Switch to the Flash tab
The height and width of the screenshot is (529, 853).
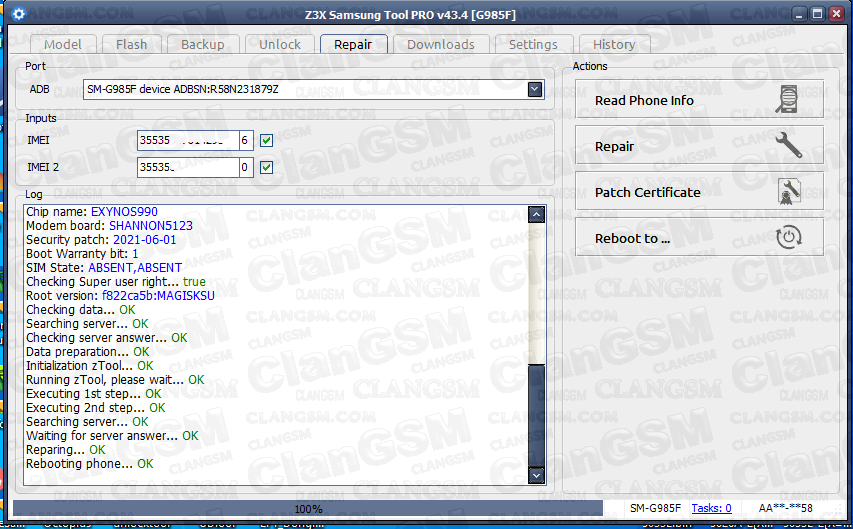point(131,44)
